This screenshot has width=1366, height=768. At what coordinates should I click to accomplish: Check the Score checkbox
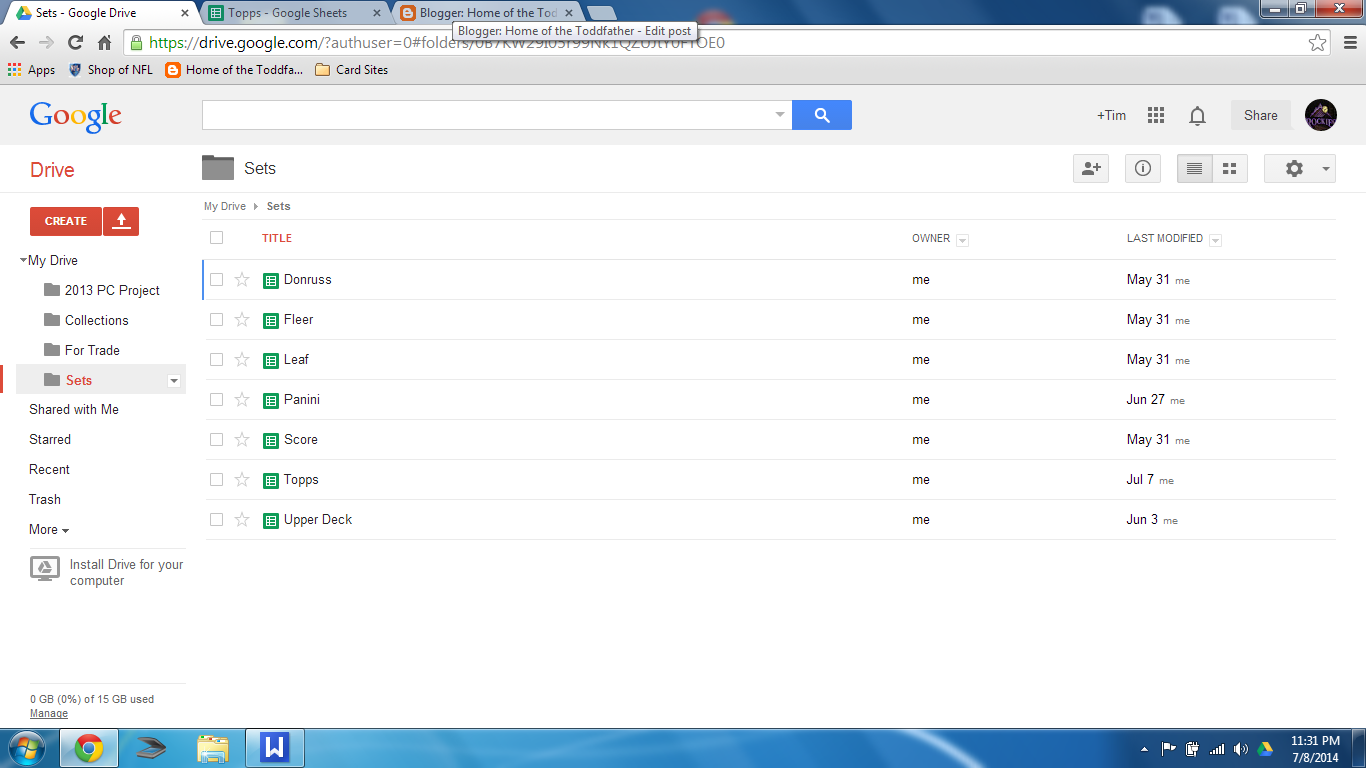click(x=216, y=440)
